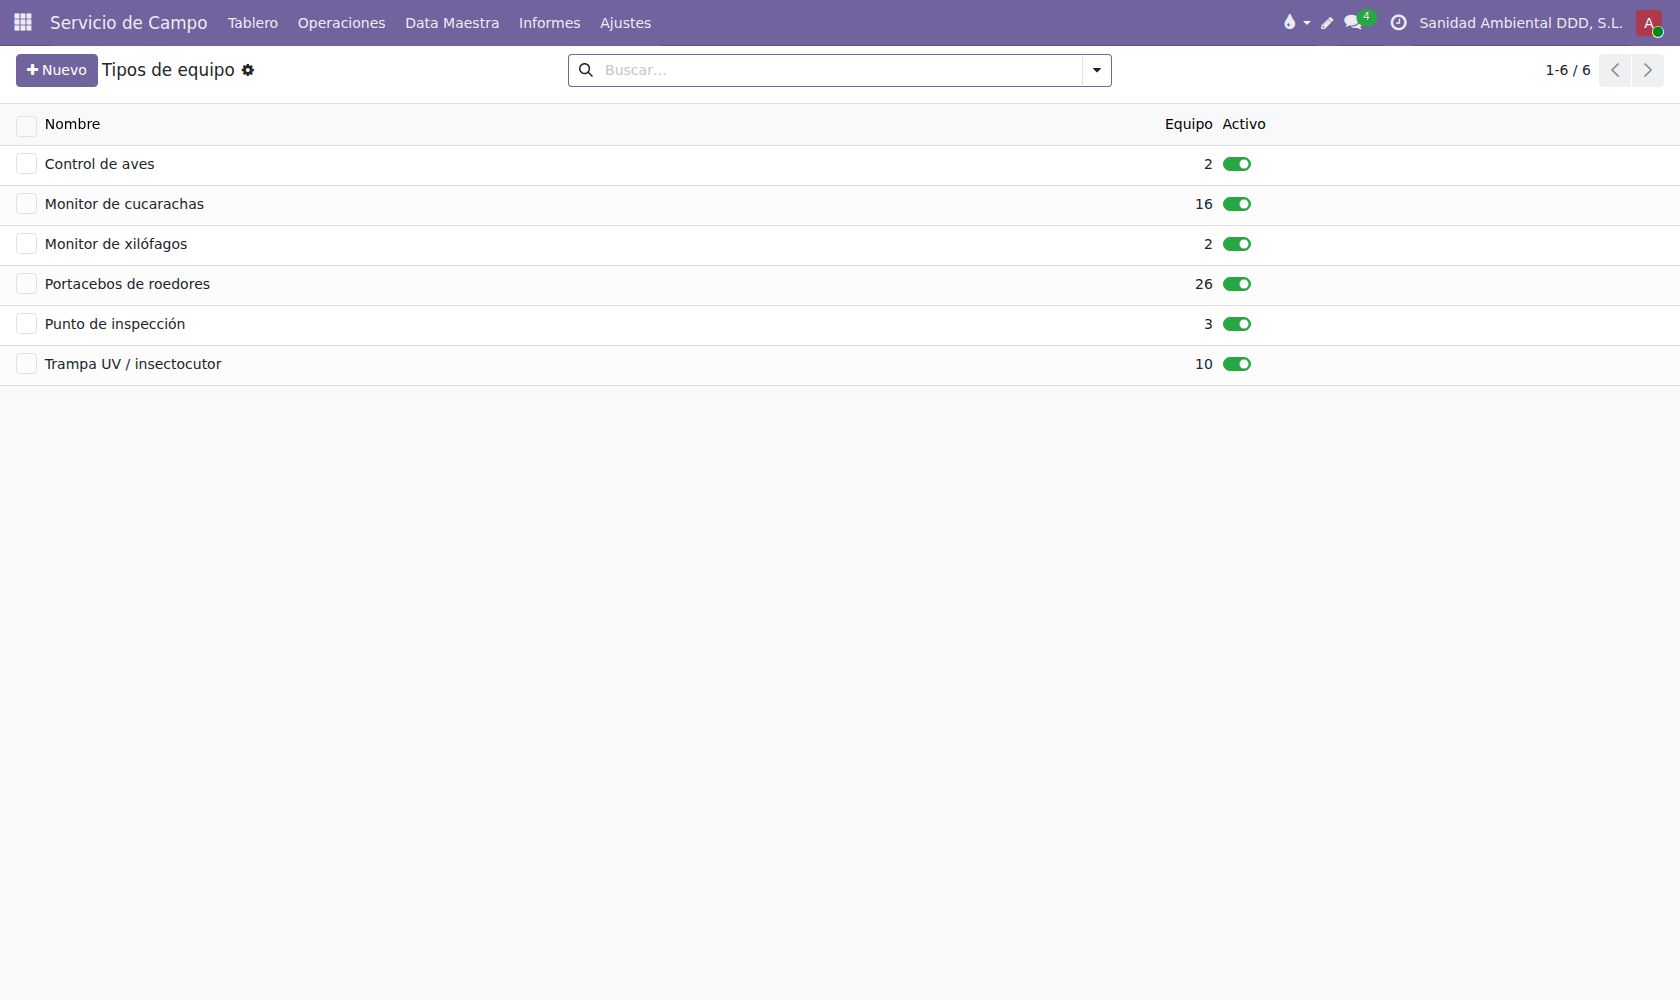Tick the checkbox for Monitor de xilófagos
This screenshot has height=1000, width=1680.
point(27,244)
